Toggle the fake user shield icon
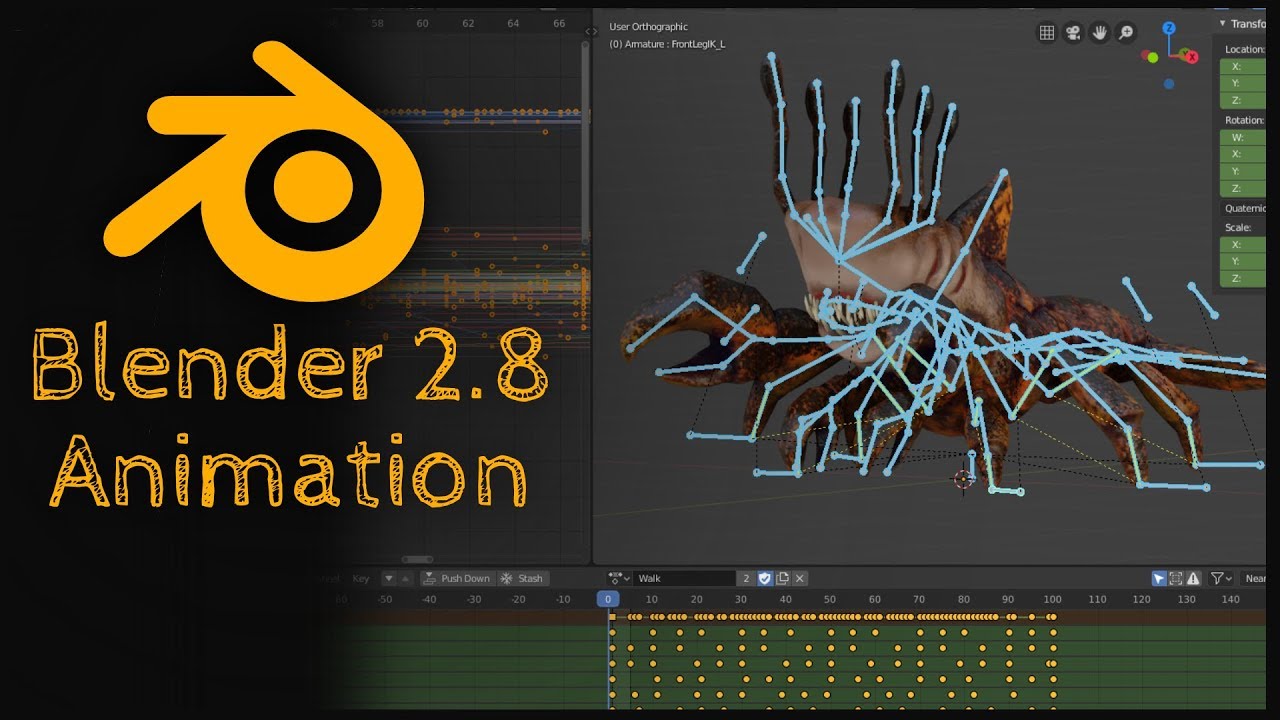The width and height of the screenshot is (1280, 720). pos(765,578)
